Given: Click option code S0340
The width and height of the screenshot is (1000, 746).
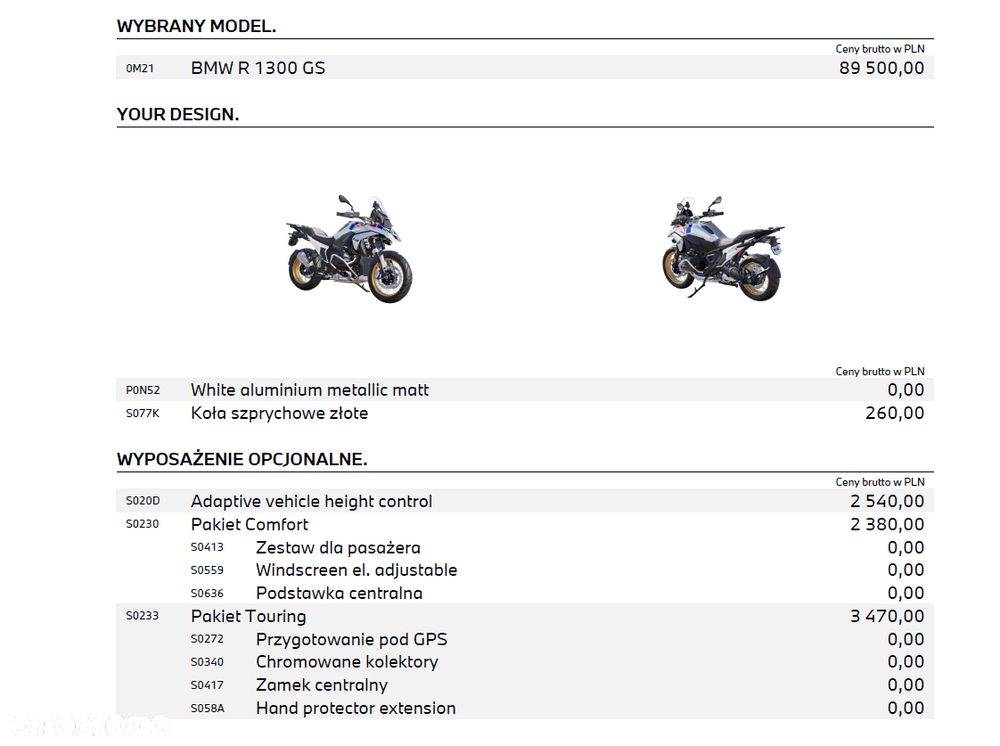Looking at the screenshot, I should pyautogui.click(x=207, y=662).
